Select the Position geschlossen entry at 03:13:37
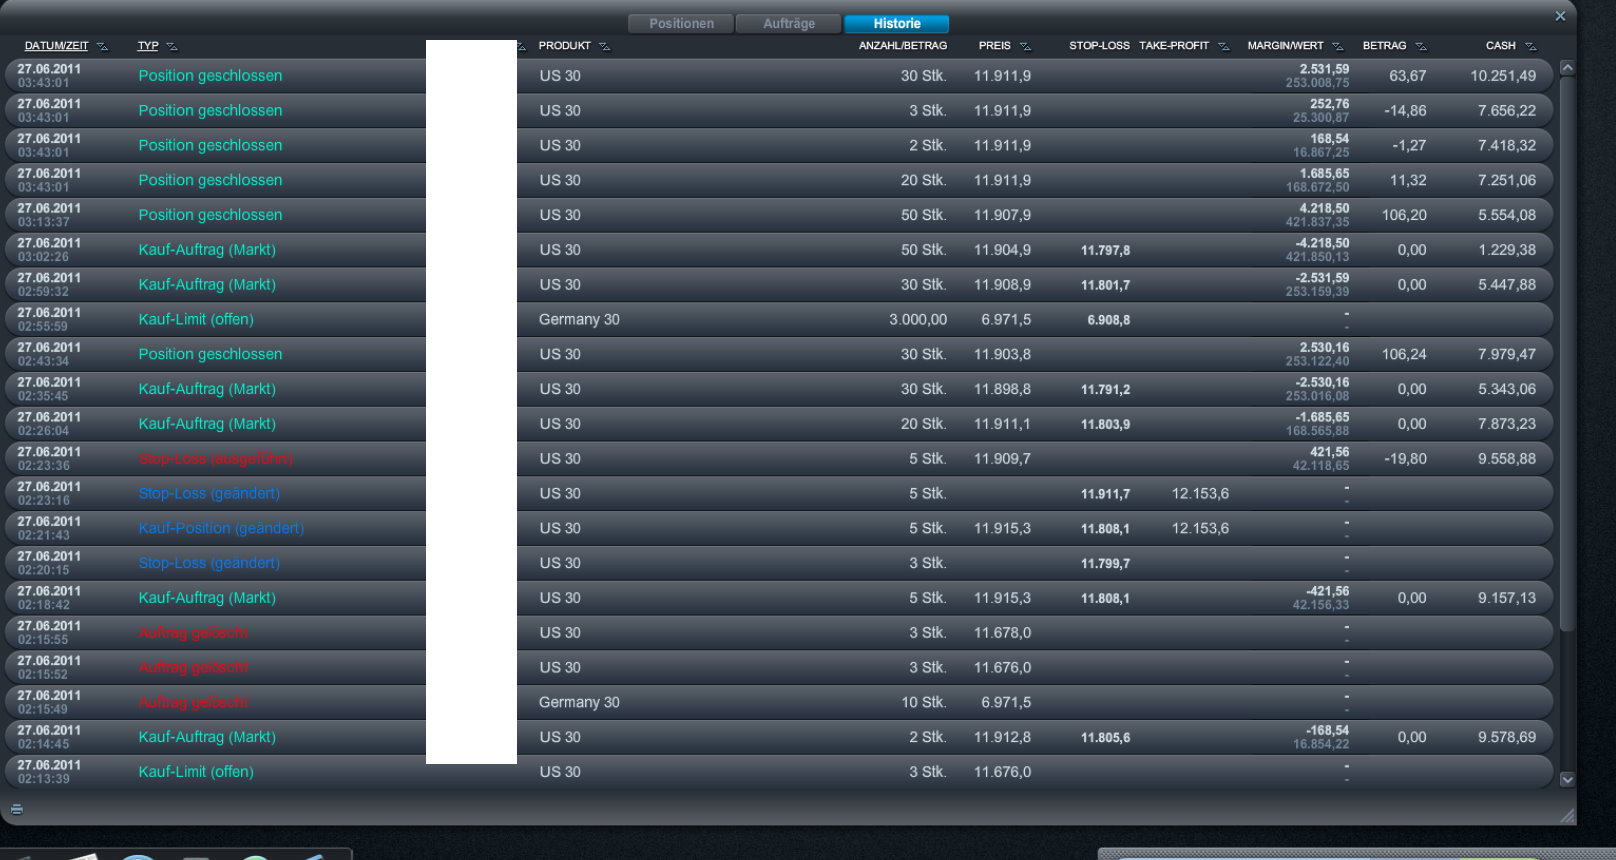1616x860 pixels. [x=778, y=215]
